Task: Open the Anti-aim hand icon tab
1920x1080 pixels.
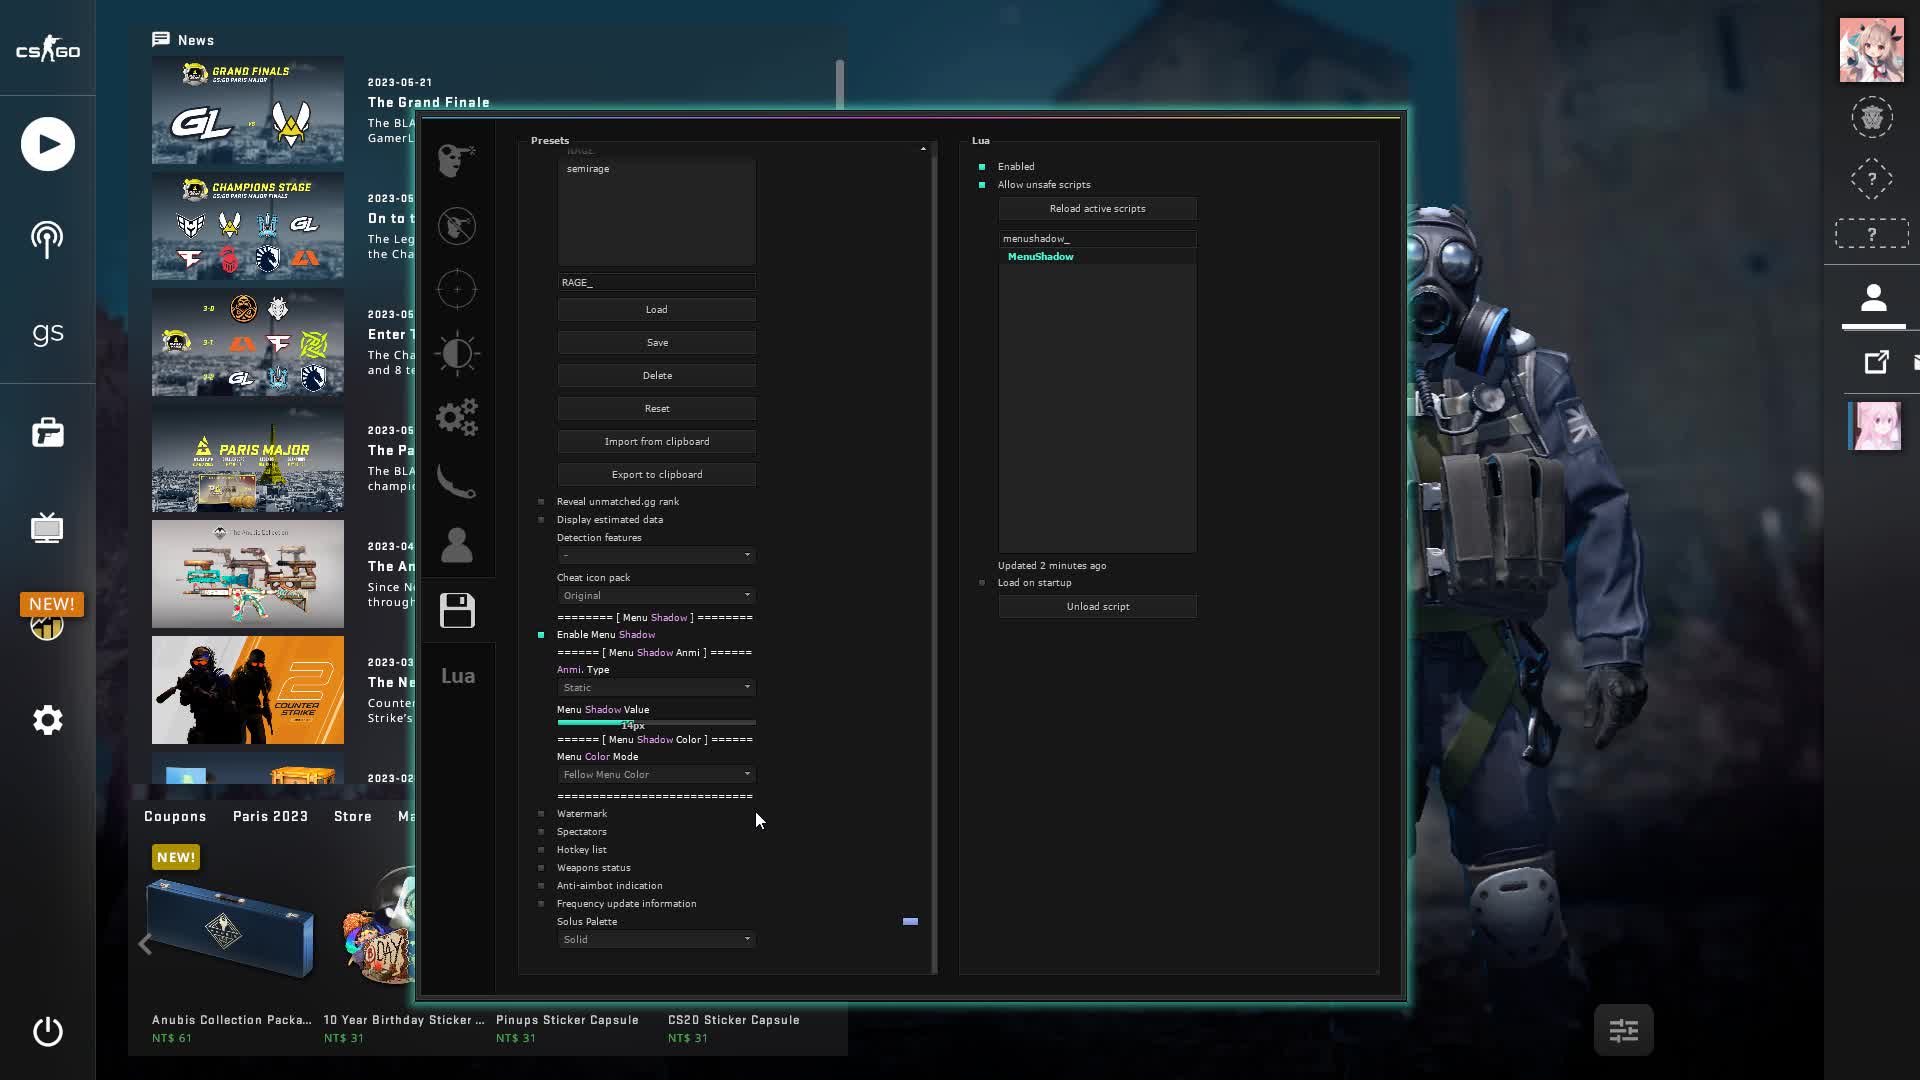Action: [457, 225]
